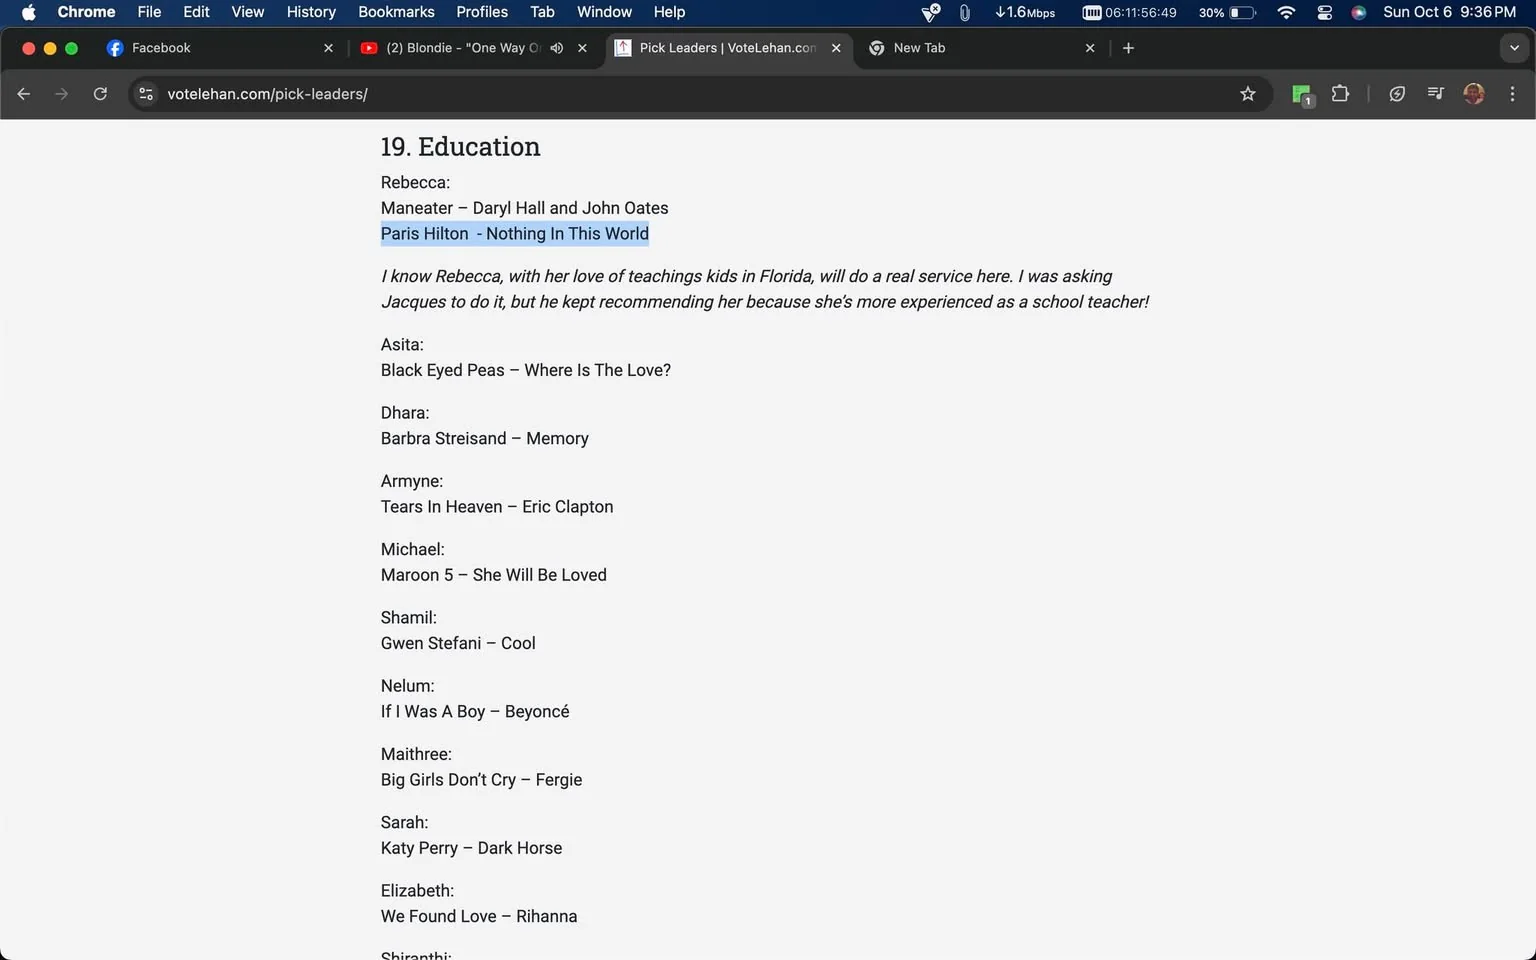Open the Profiles menu
Viewport: 1536px width, 960px height.
tap(482, 12)
